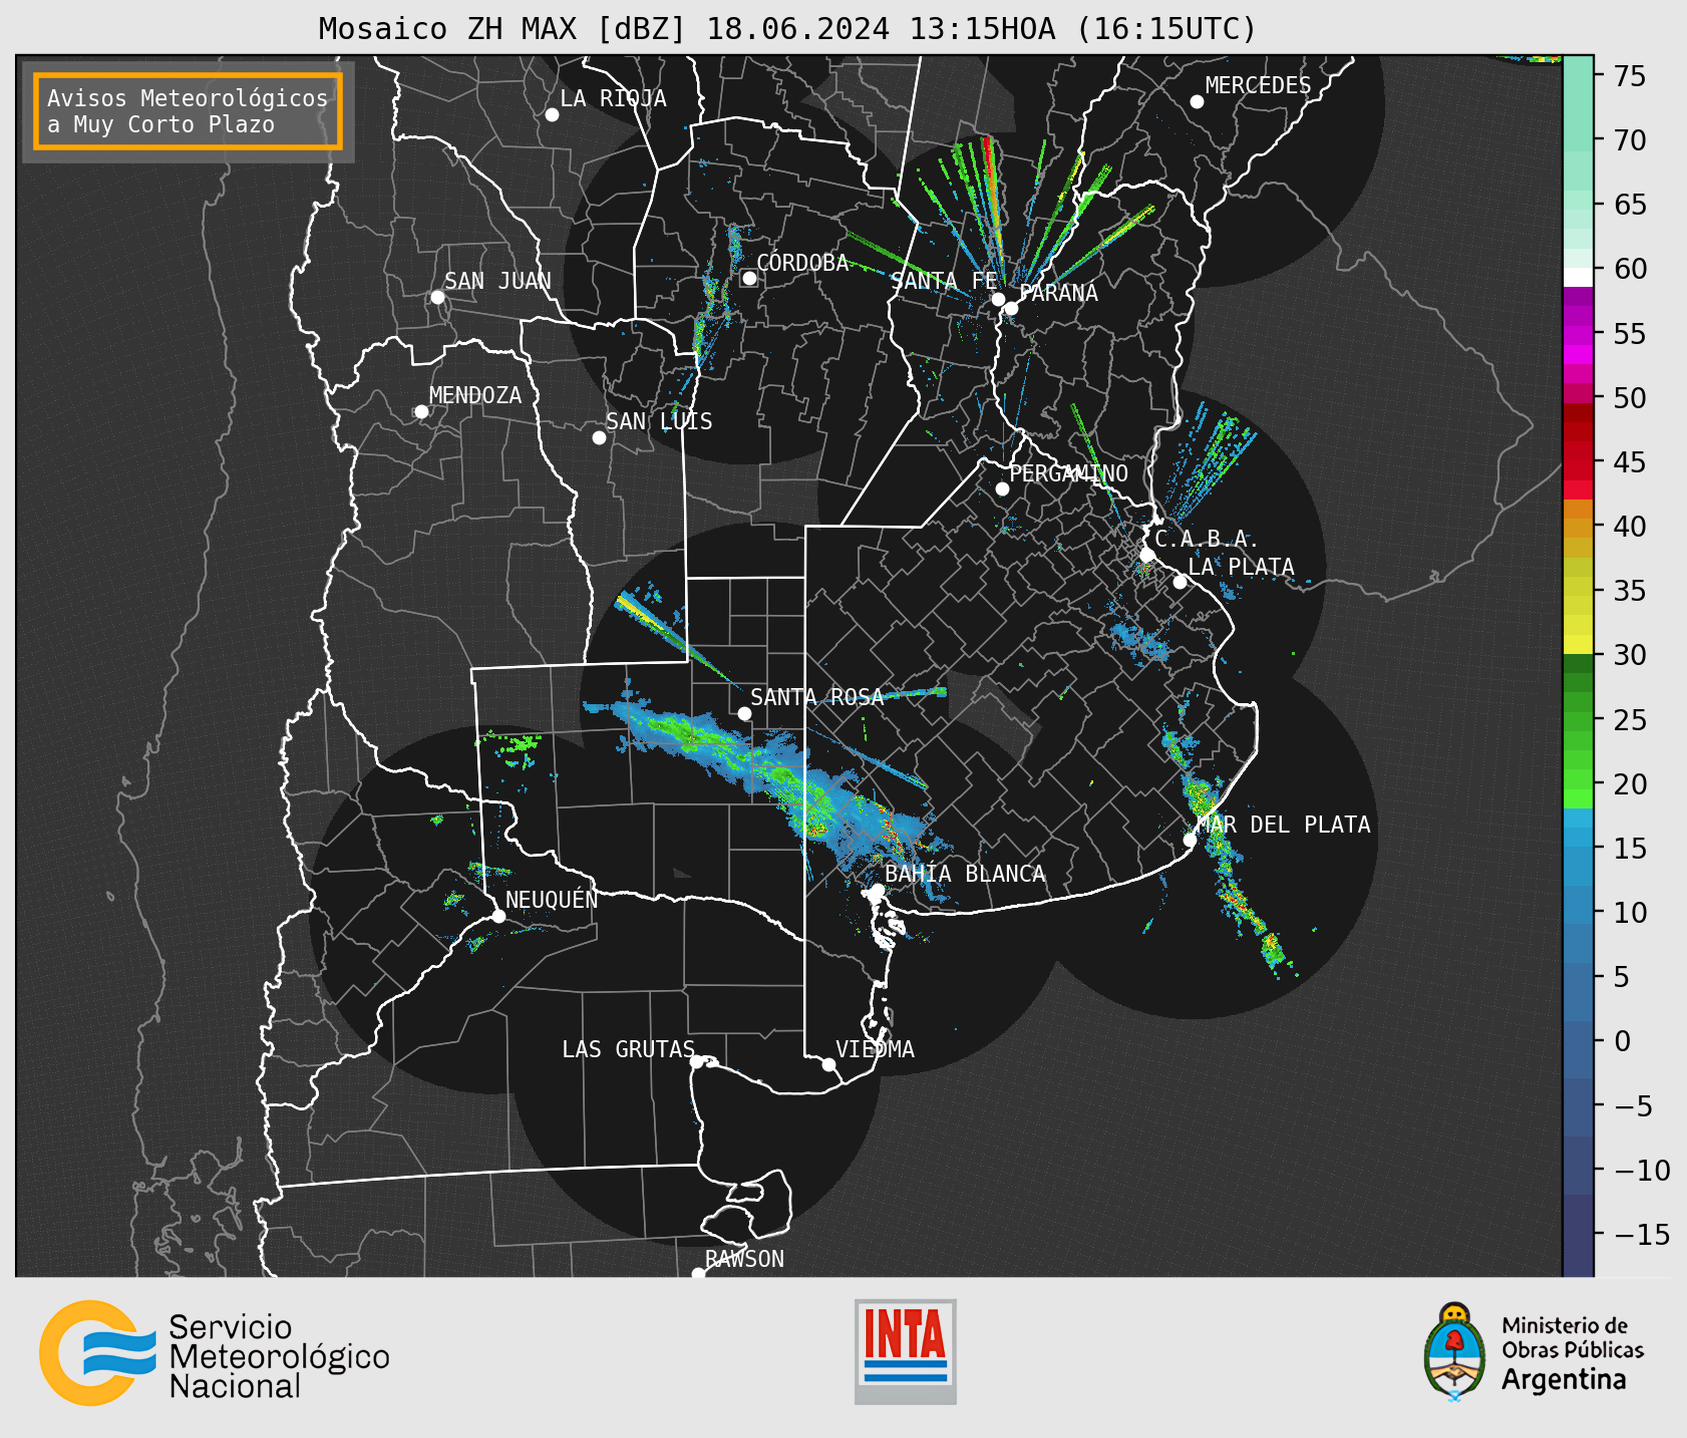The height and width of the screenshot is (1438, 1687).
Task: Click the LA PLATA city marker dot
Action: click(x=1180, y=582)
